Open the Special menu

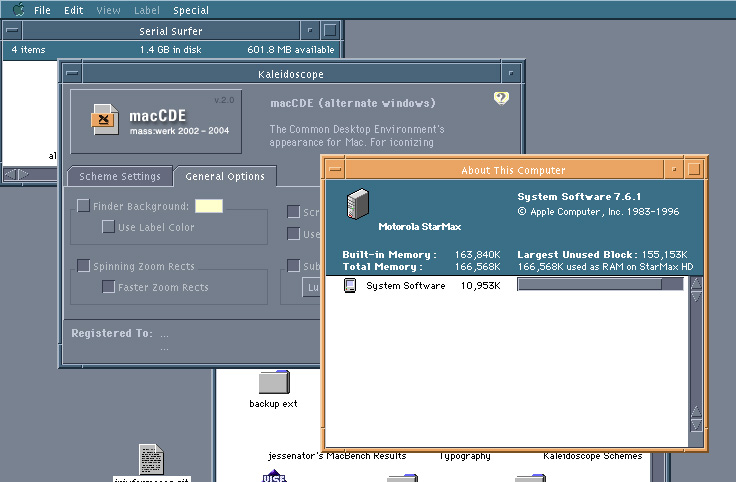pos(190,10)
